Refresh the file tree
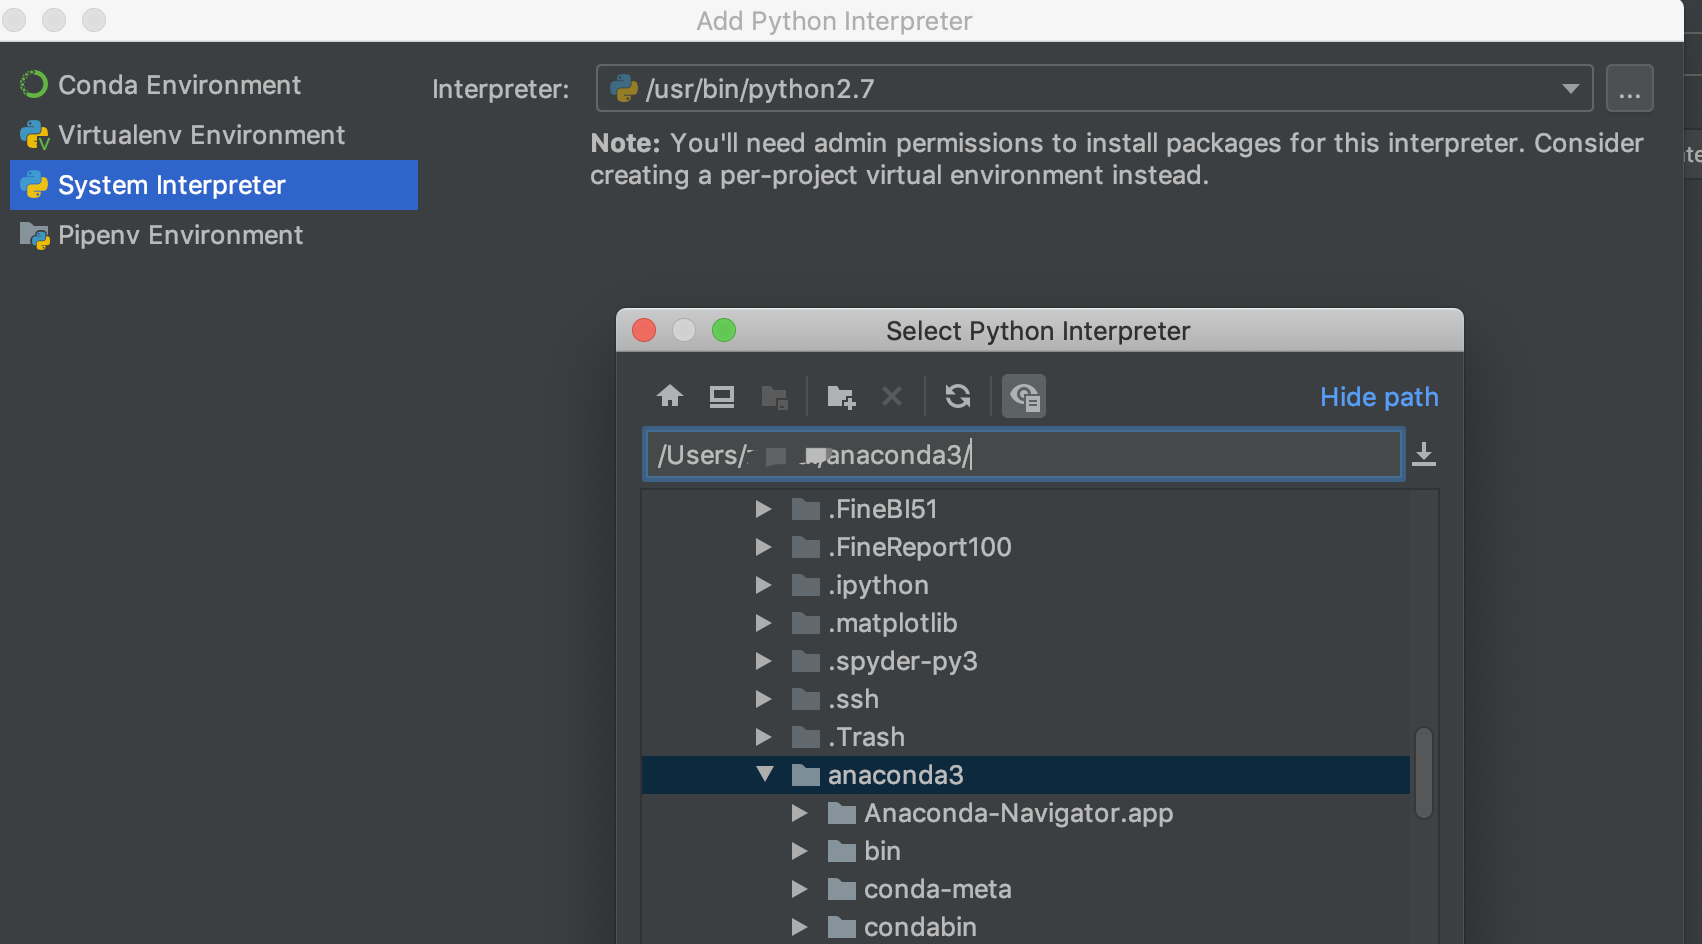Image resolution: width=1702 pixels, height=944 pixels. pos(958,397)
